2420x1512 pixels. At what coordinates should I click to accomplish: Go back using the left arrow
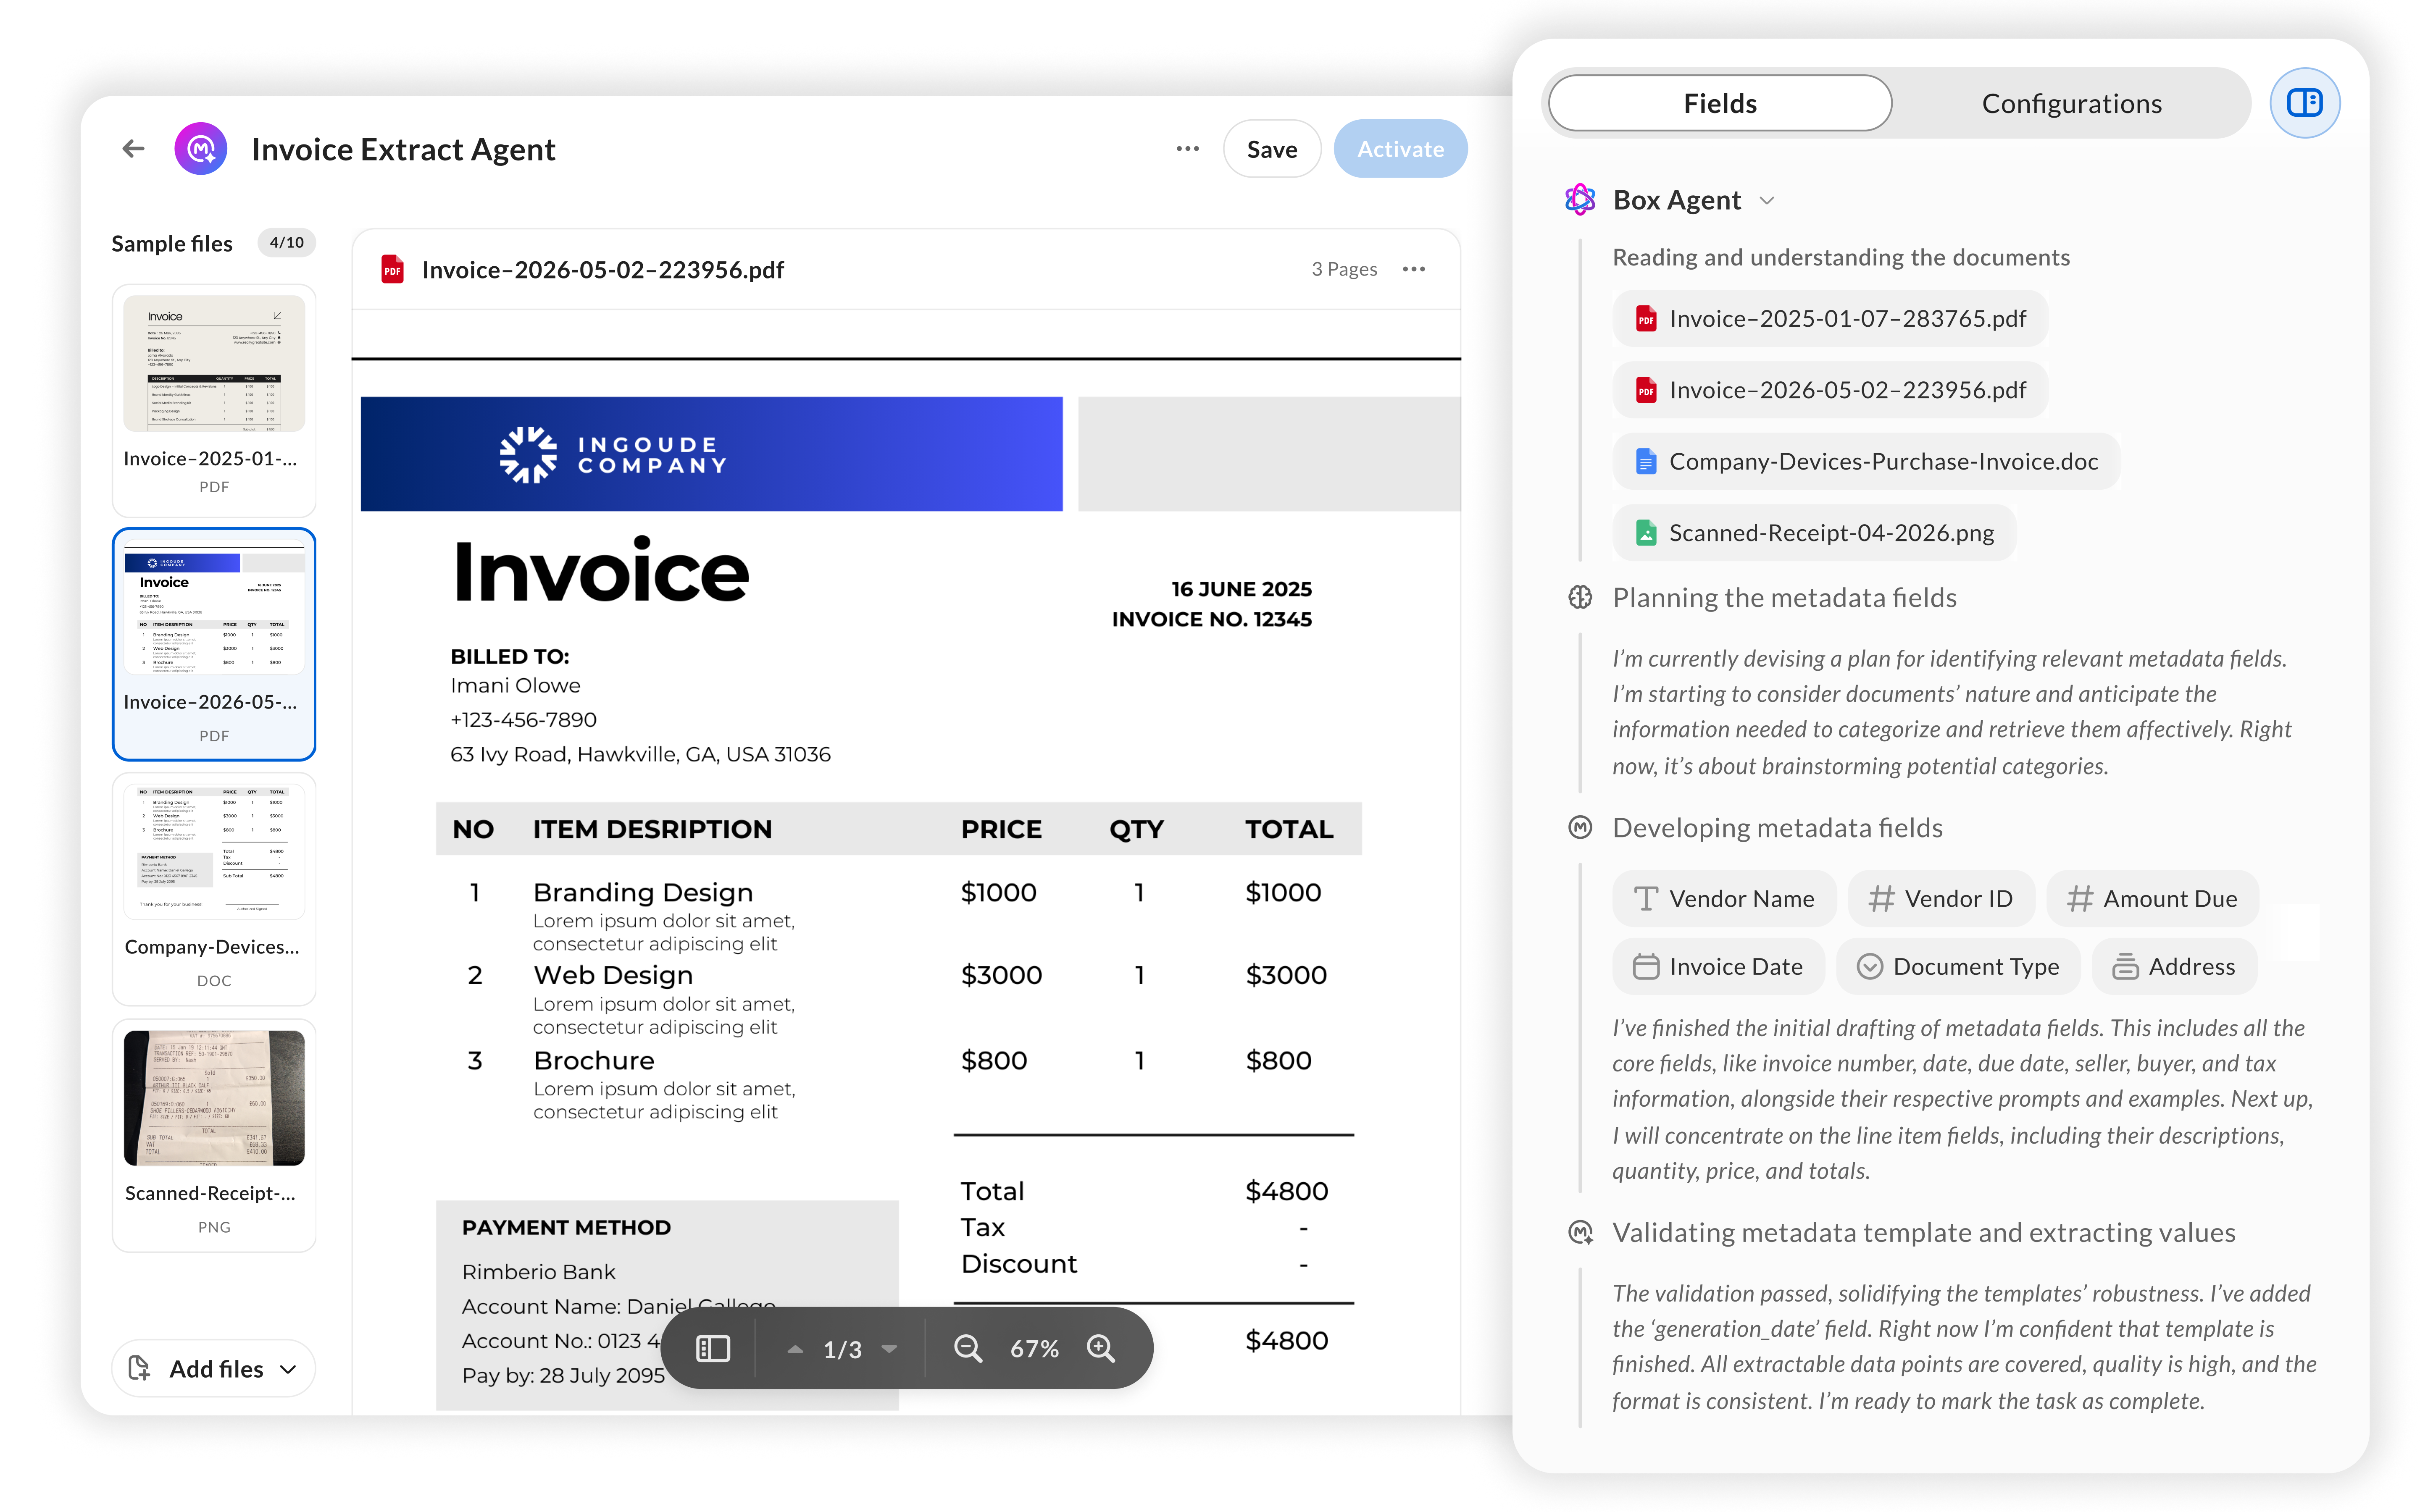133,149
